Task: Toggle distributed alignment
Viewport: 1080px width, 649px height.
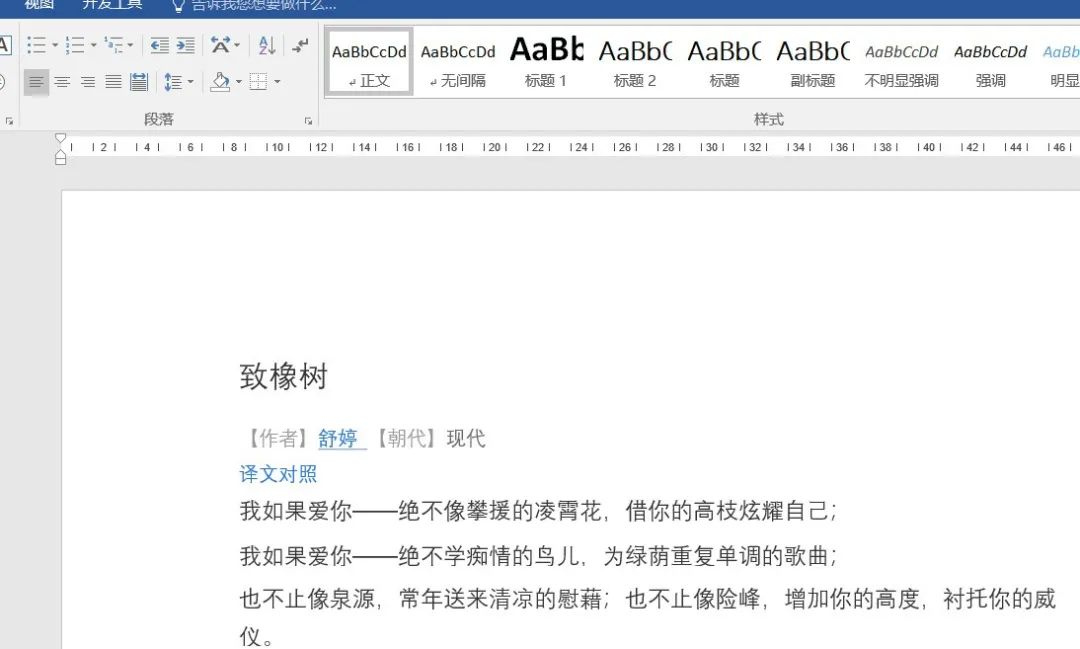Action: click(x=138, y=82)
